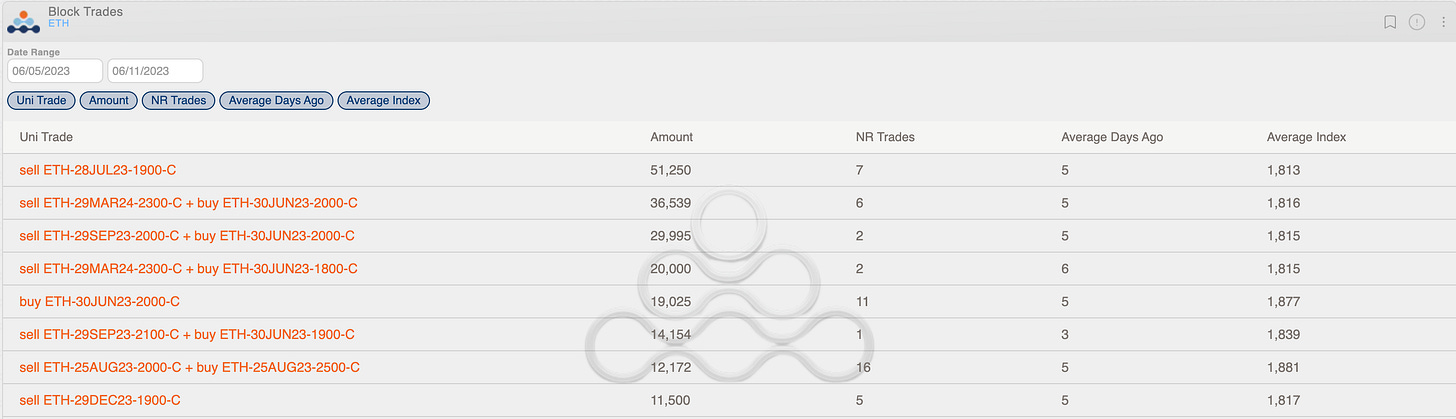Toggle the Average Days Ago pill
The width and height of the screenshot is (1456, 419).
point(277,100)
